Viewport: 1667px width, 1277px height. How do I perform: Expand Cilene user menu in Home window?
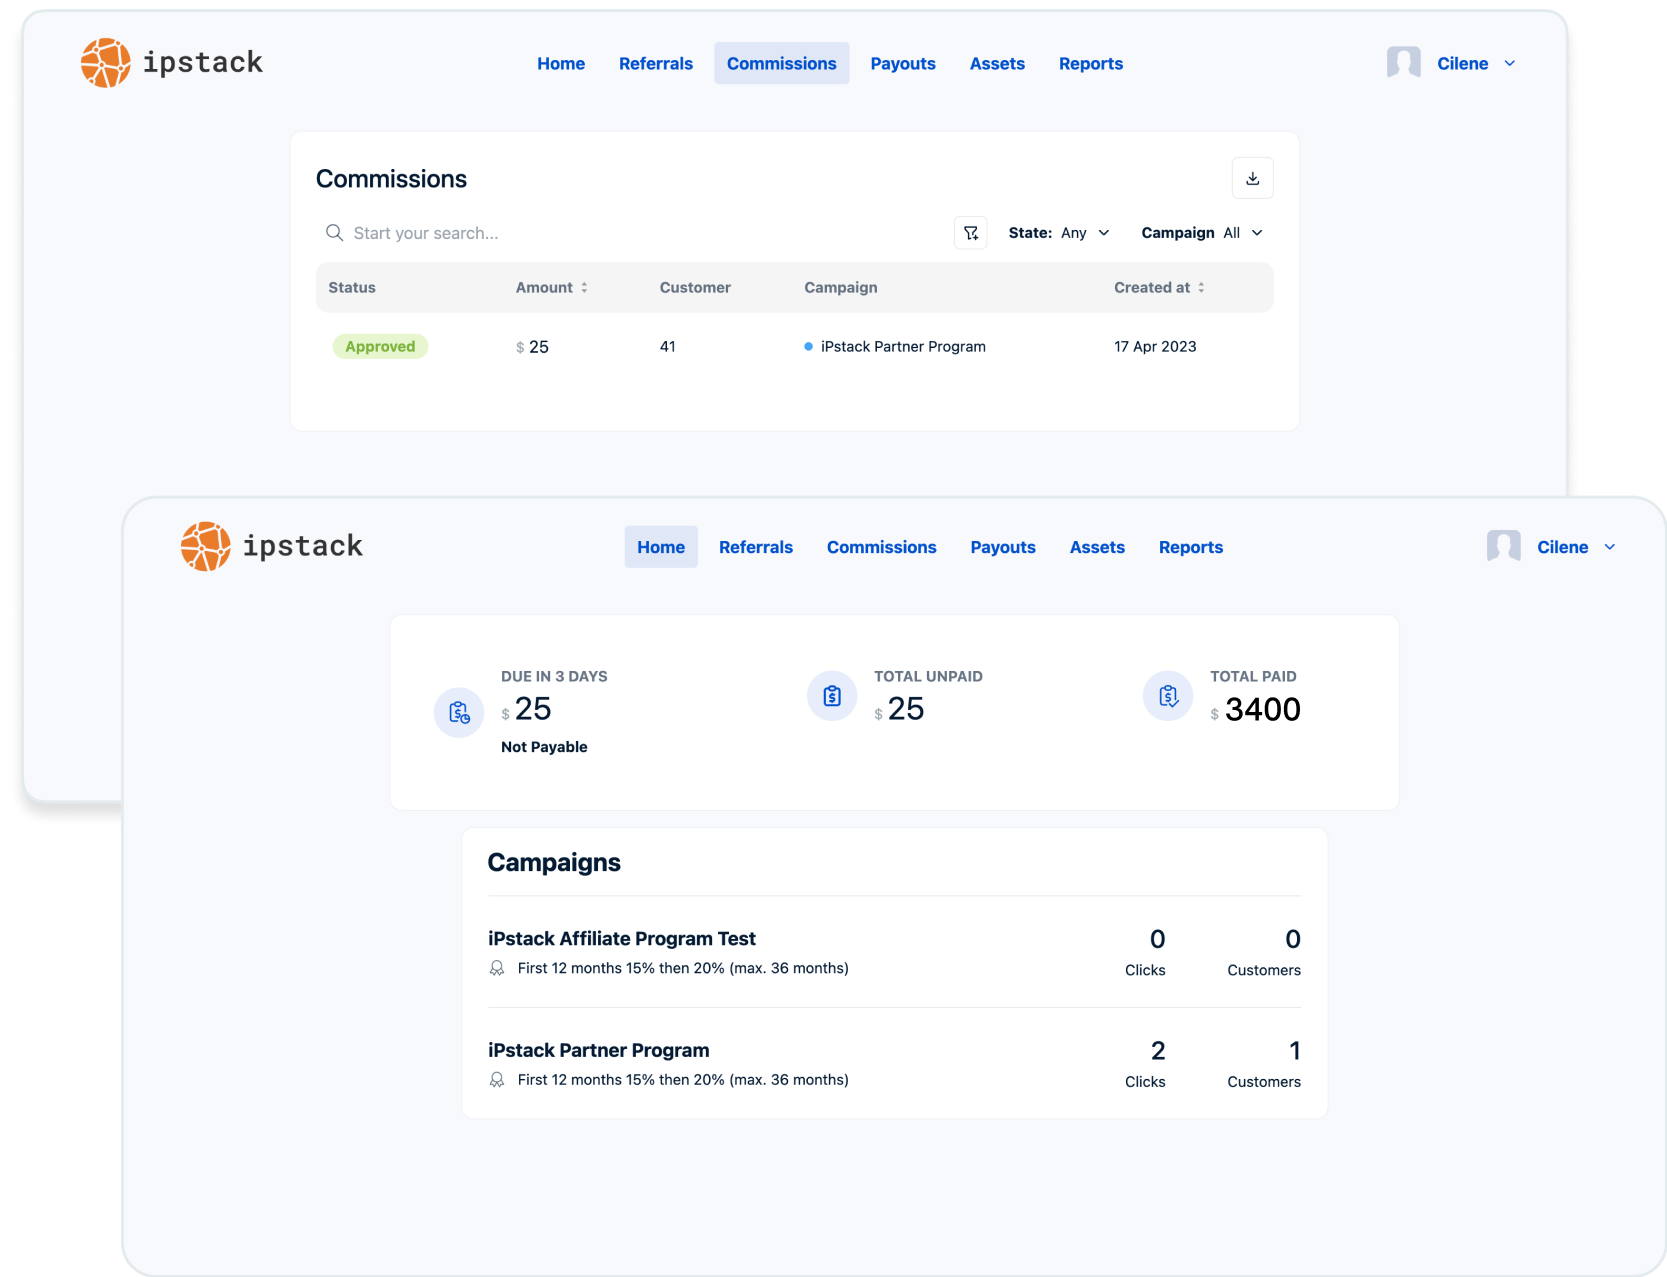[x=1610, y=547]
